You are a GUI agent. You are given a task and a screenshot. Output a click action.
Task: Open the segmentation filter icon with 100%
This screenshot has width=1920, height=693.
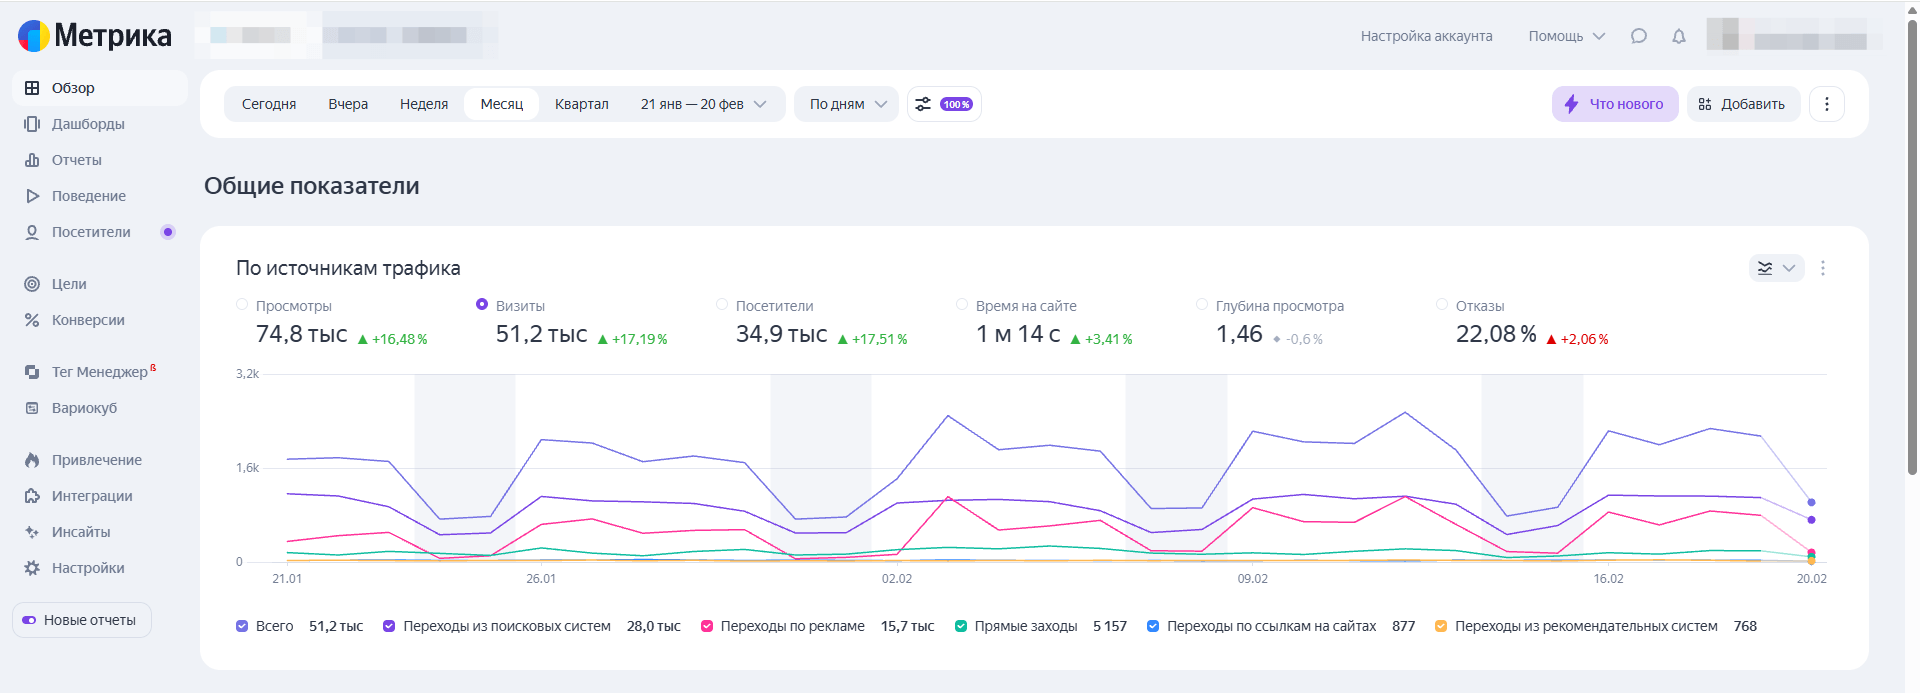[943, 104]
